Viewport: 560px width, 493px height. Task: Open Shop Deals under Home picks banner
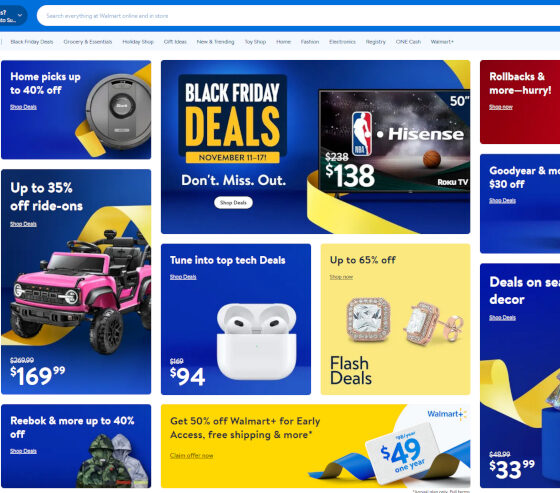[23, 107]
